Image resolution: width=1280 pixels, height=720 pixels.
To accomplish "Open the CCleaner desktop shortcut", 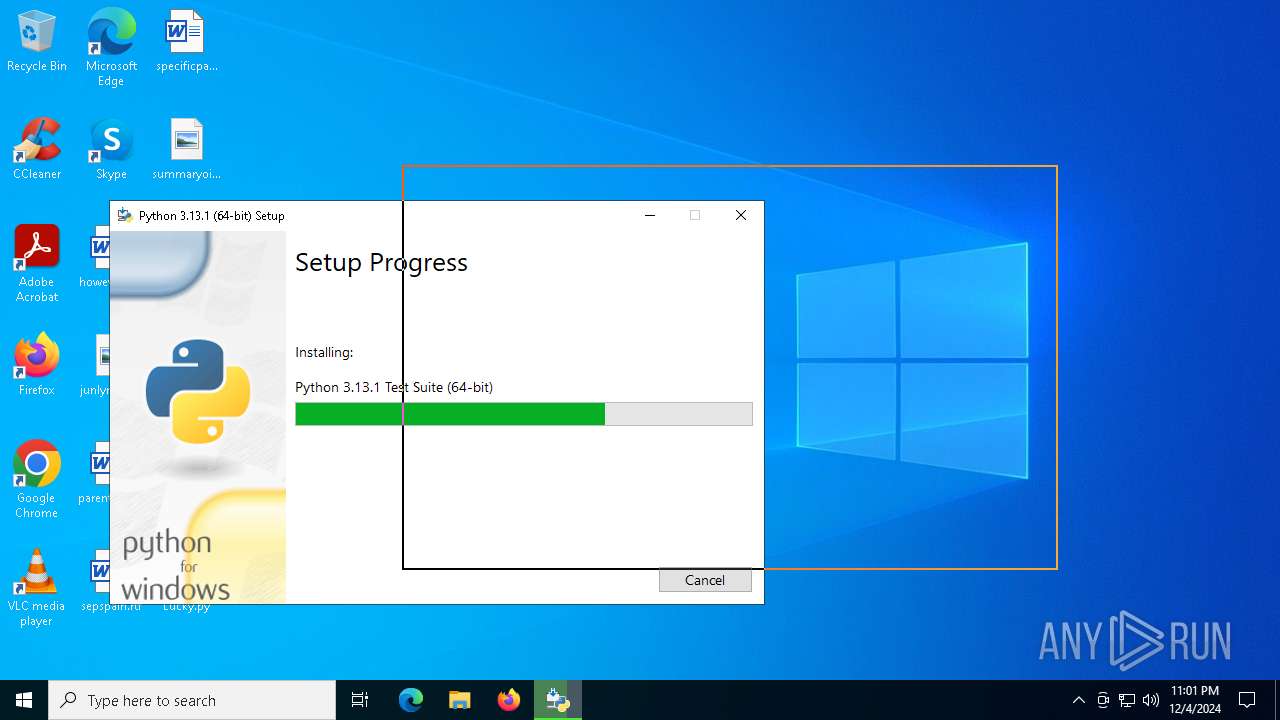I will [37, 150].
